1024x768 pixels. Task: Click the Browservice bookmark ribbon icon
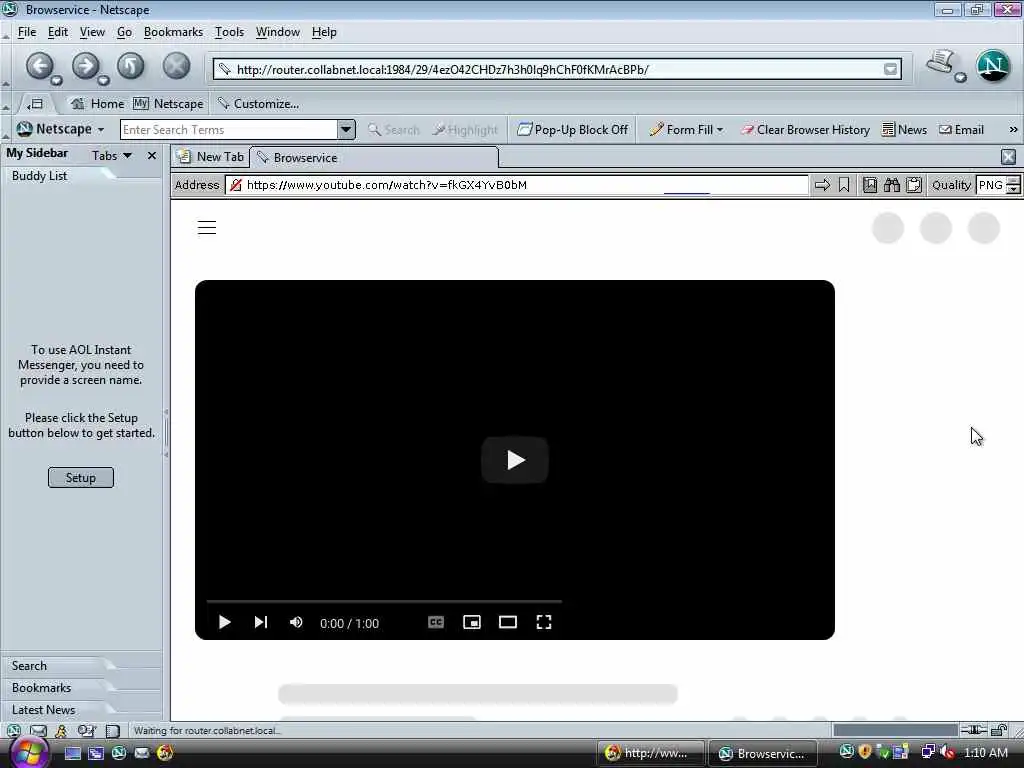point(844,185)
